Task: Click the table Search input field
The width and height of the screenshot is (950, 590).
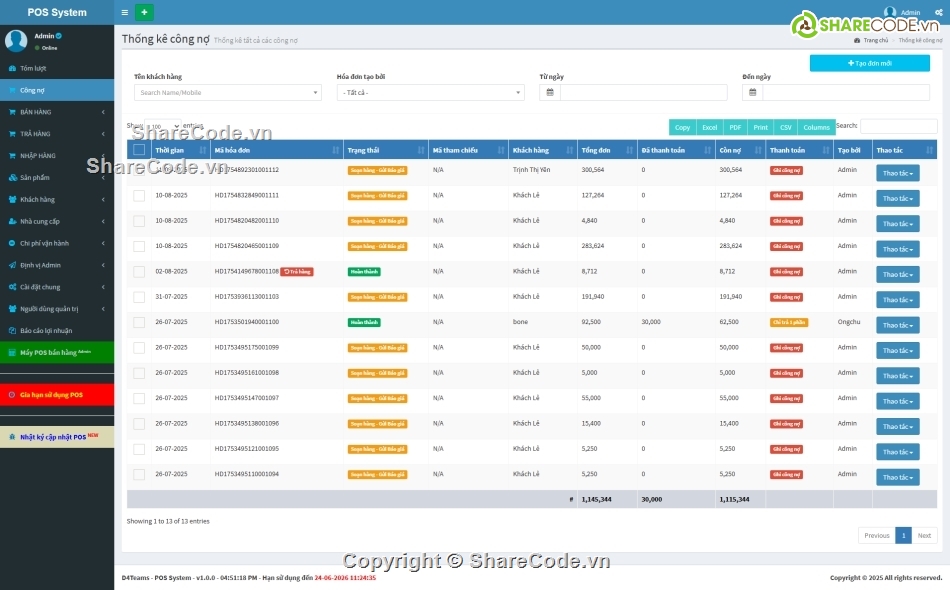Action: (x=898, y=126)
